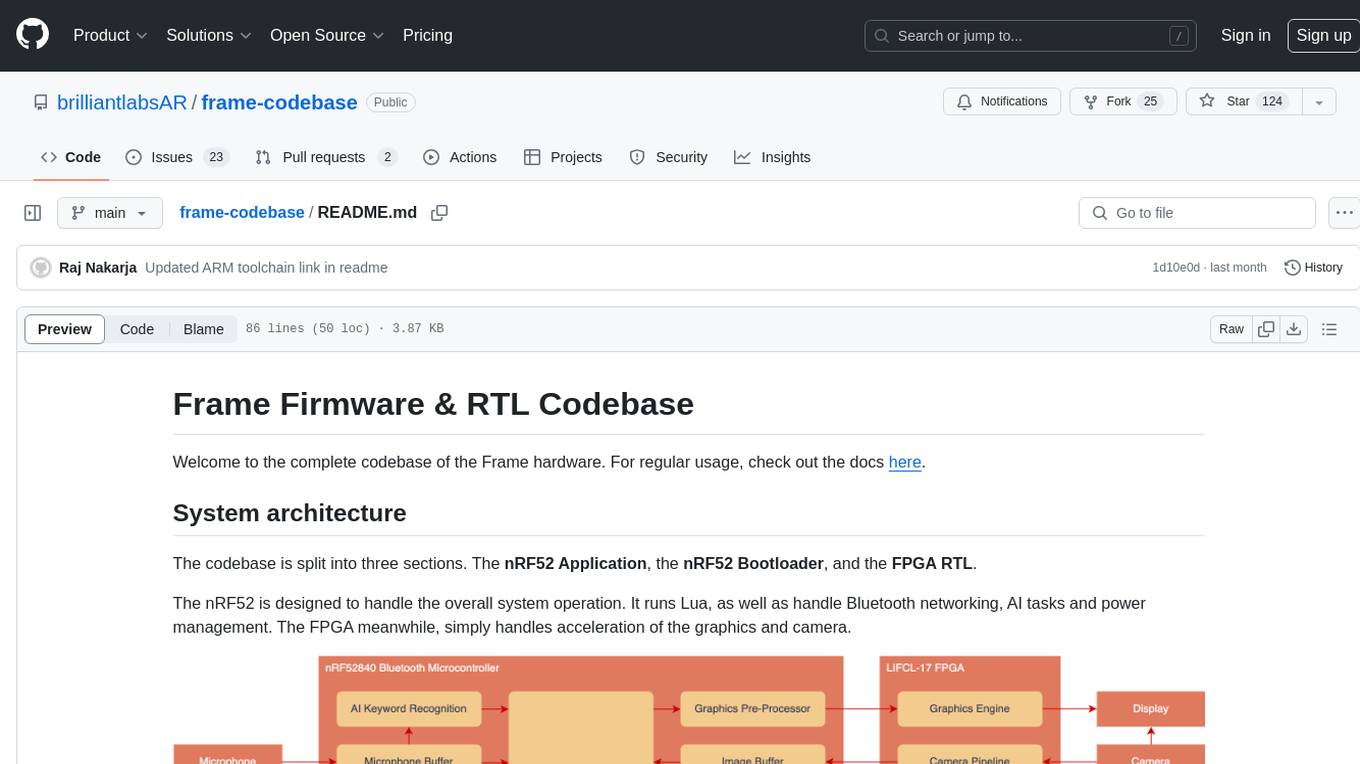This screenshot has height=764, width=1360.
Task: Focus the Go to file field
Action: tap(1196, 213)
